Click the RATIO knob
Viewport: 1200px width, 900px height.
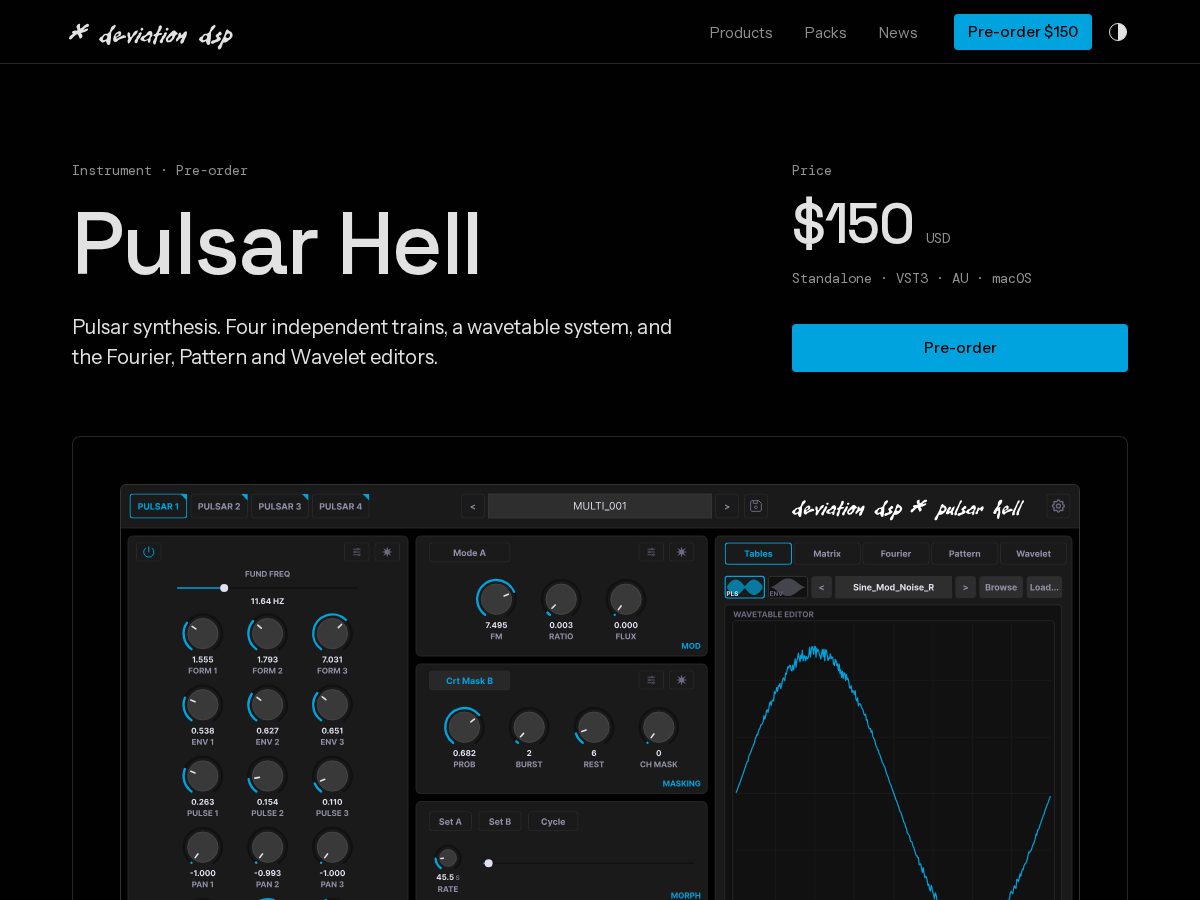(x=561, y=599)
